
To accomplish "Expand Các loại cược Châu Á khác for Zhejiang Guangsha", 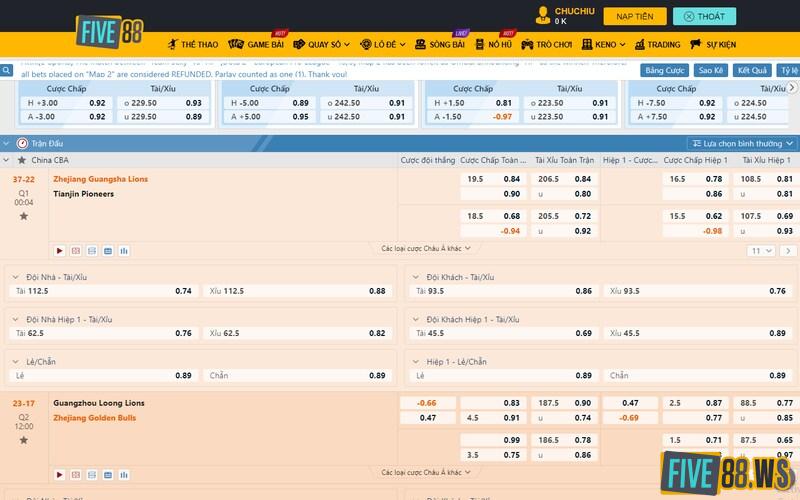I will point(426,248).
